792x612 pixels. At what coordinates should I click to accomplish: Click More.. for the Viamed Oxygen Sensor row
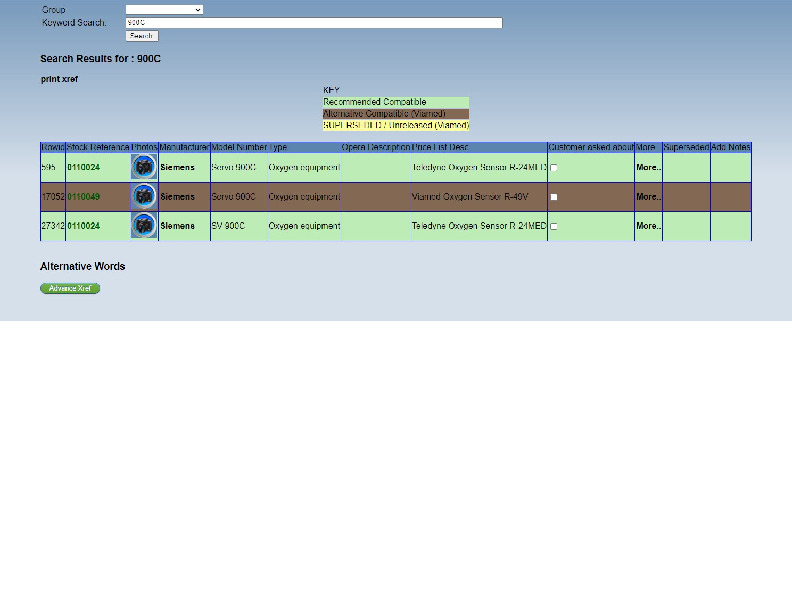[648, 197]
